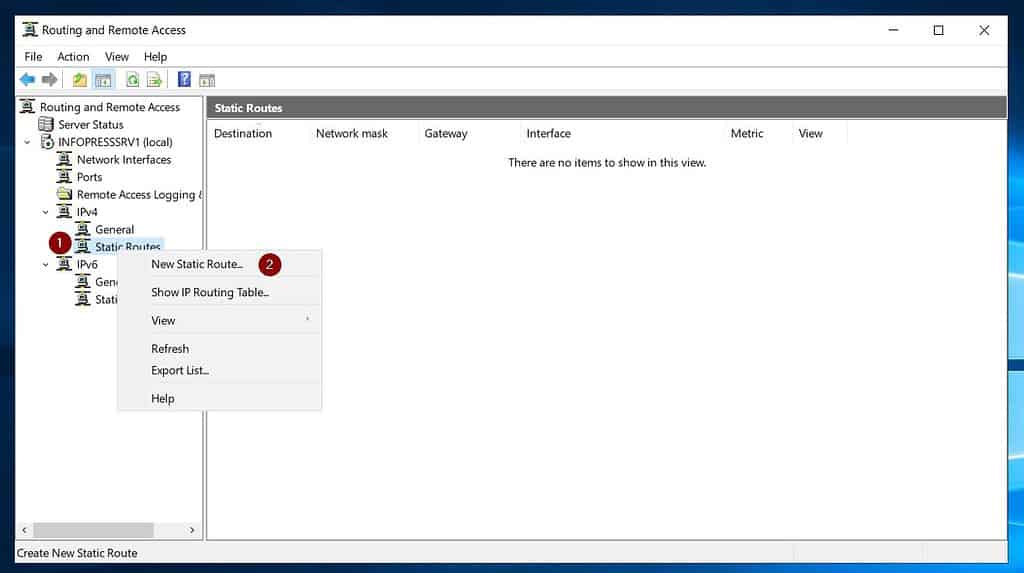Select Refresh in the context menu
This screenshot has height=573, width=1024.
pos(219,349)
